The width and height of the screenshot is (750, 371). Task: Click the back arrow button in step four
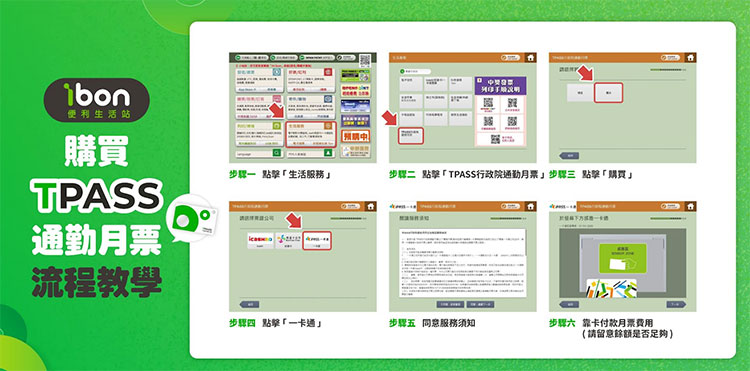(249, 304)
